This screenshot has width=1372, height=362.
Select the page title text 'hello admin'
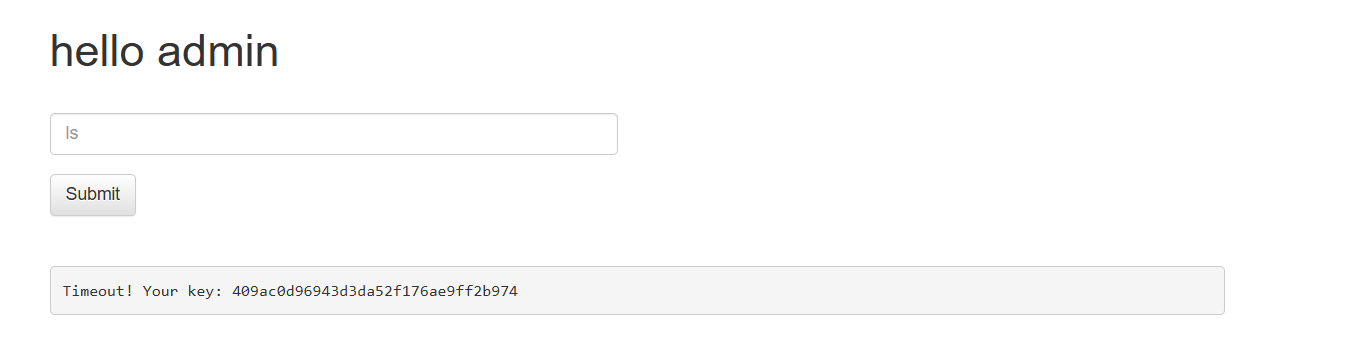pos(164,52)
